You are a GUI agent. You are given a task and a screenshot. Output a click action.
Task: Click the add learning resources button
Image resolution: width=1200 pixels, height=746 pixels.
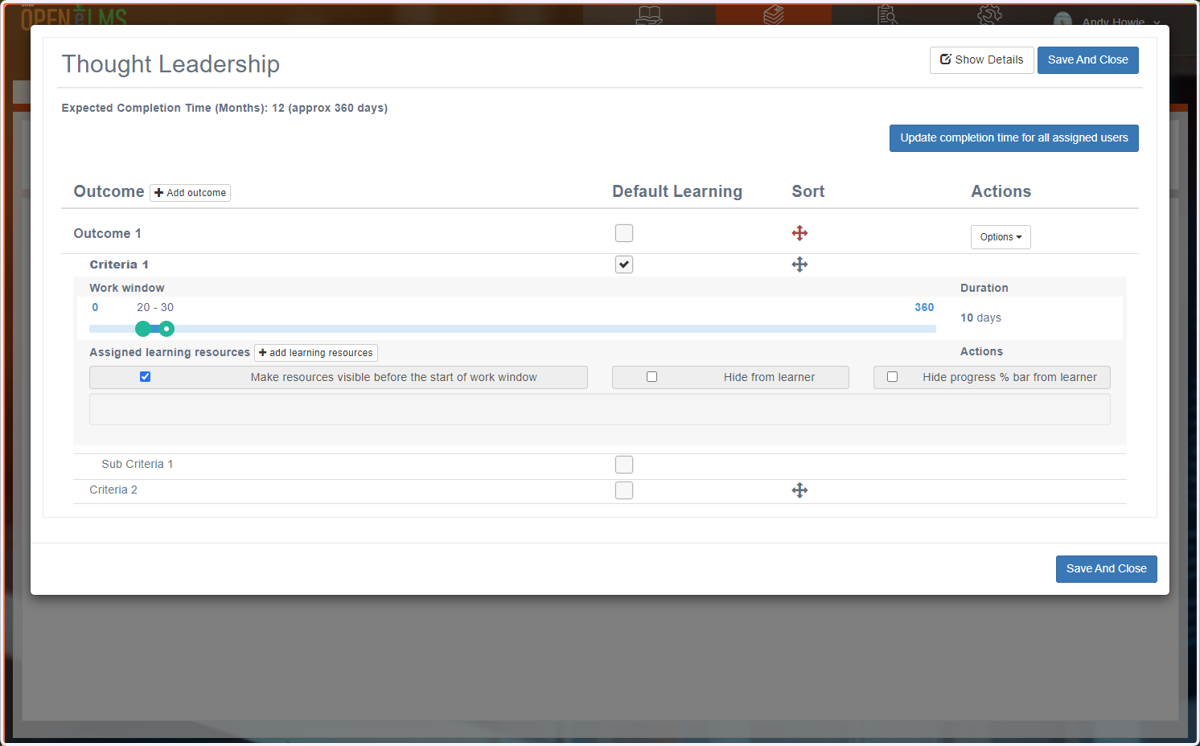(x=316, y=353)
